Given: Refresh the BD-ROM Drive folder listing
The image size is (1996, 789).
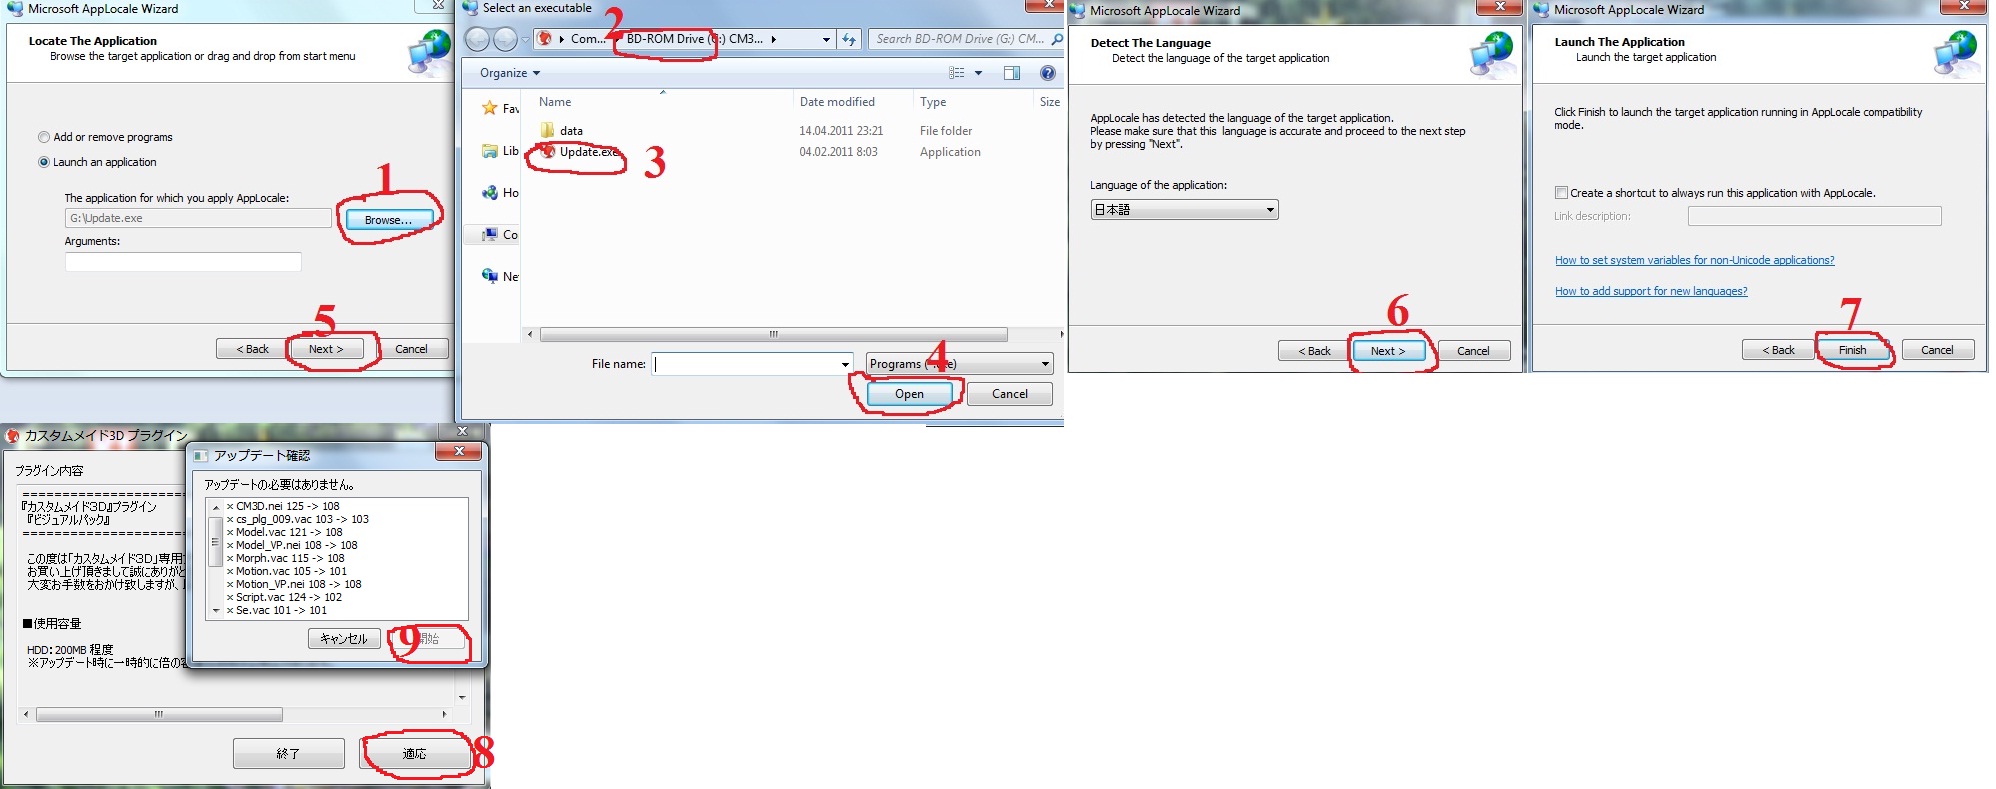Looking at the screenshot, I should 849,39.
